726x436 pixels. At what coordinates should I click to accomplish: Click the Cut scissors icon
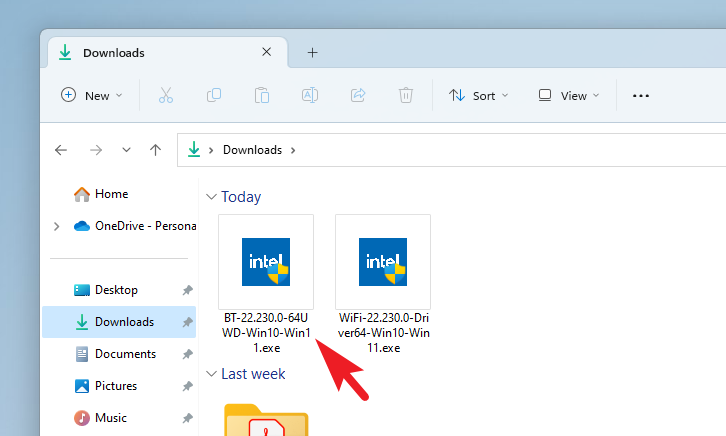(166, 95)
